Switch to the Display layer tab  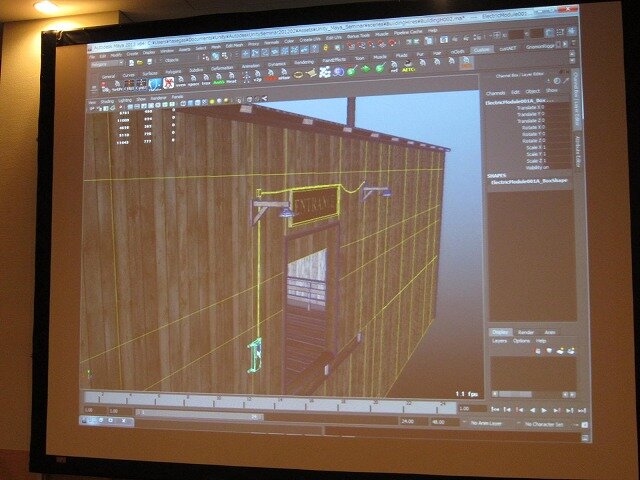[x=500, y=331]
